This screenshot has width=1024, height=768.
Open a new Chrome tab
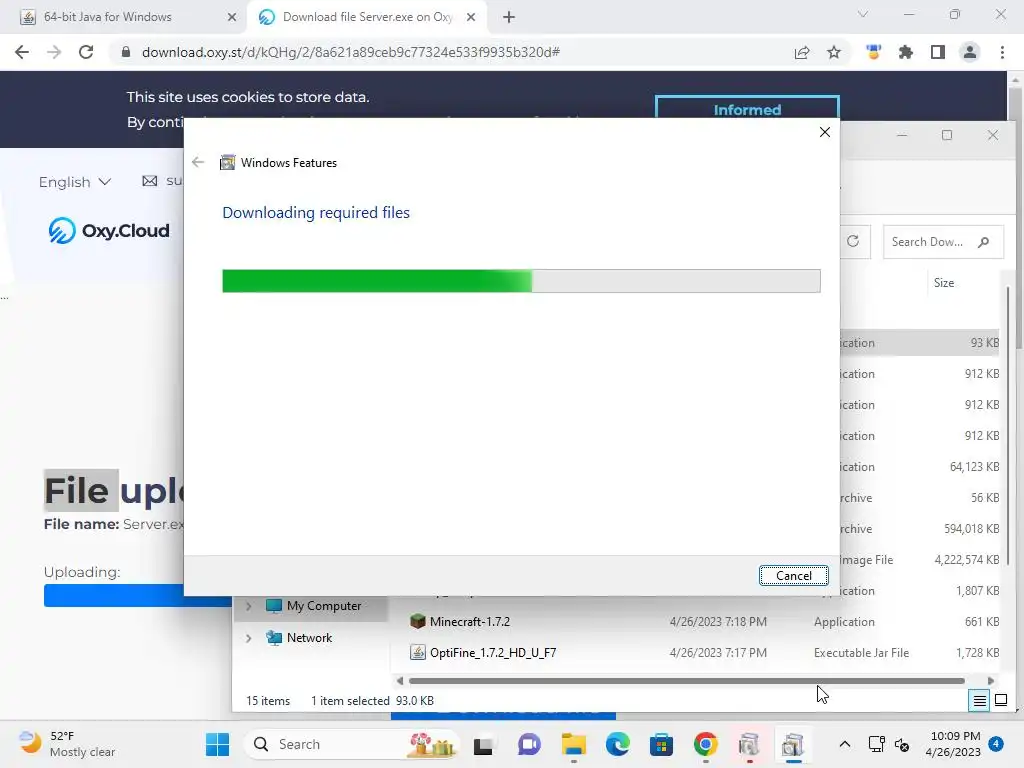pyautogui.click(x=509, y=18)
